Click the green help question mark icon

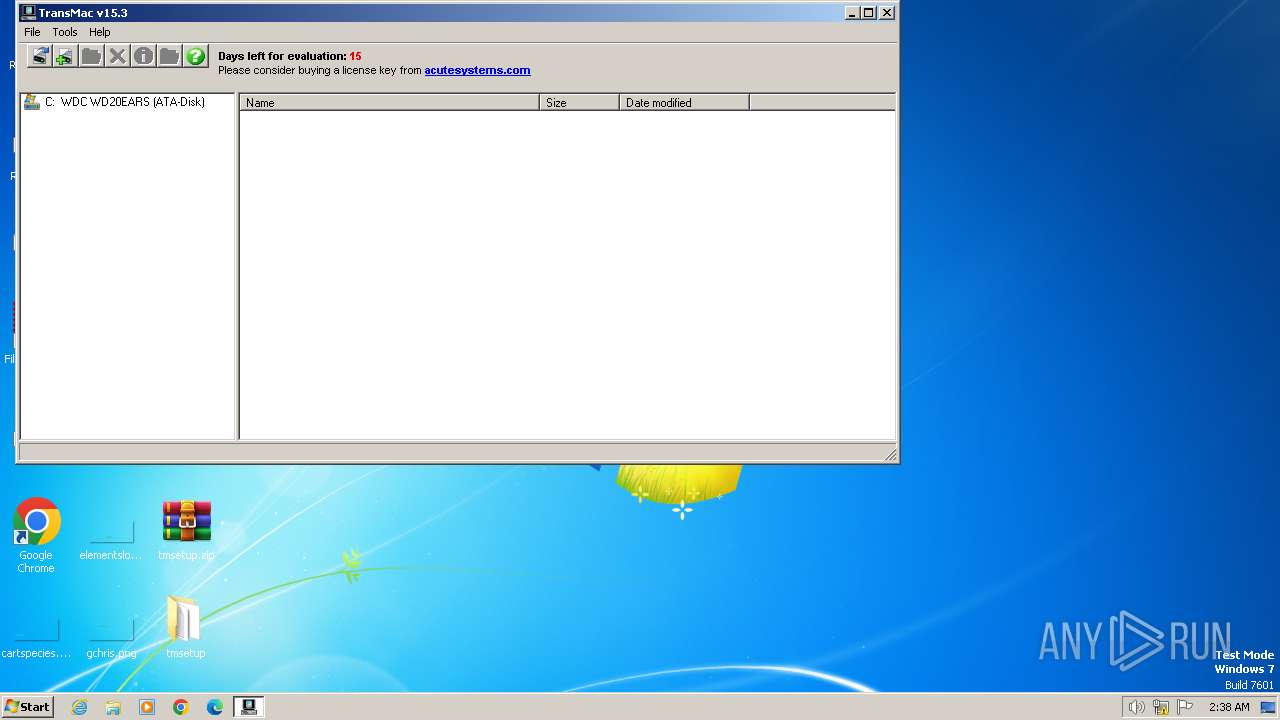[195, 56]
